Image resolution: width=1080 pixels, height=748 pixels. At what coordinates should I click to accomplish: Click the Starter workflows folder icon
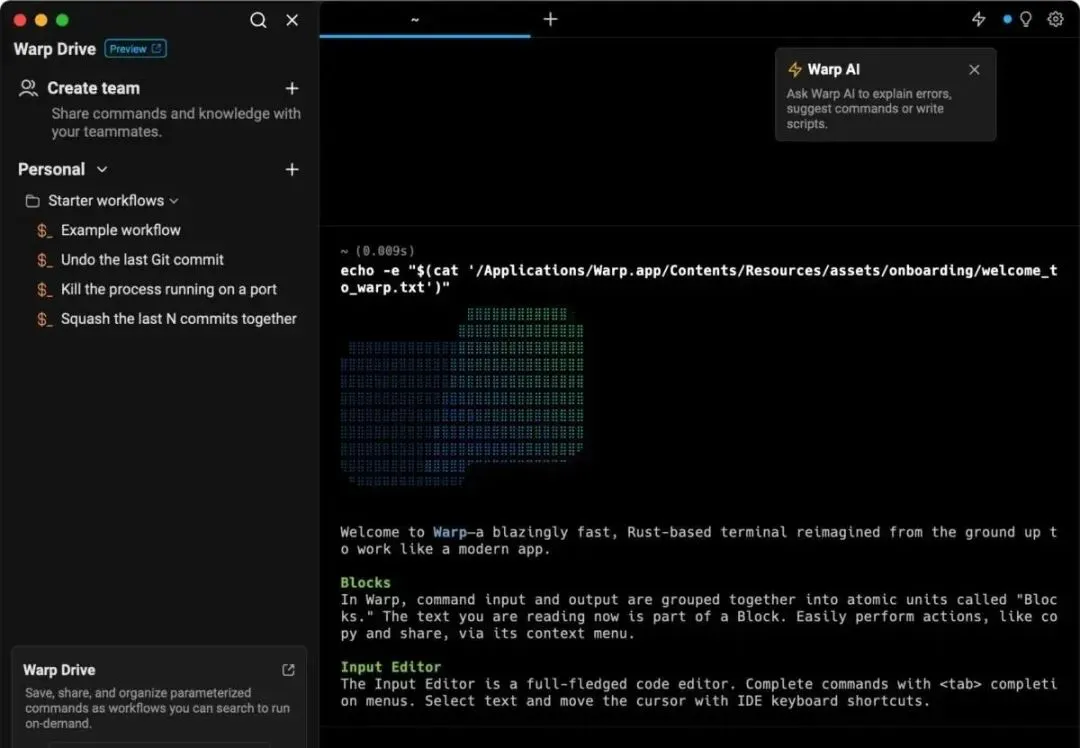coord(32,201)
